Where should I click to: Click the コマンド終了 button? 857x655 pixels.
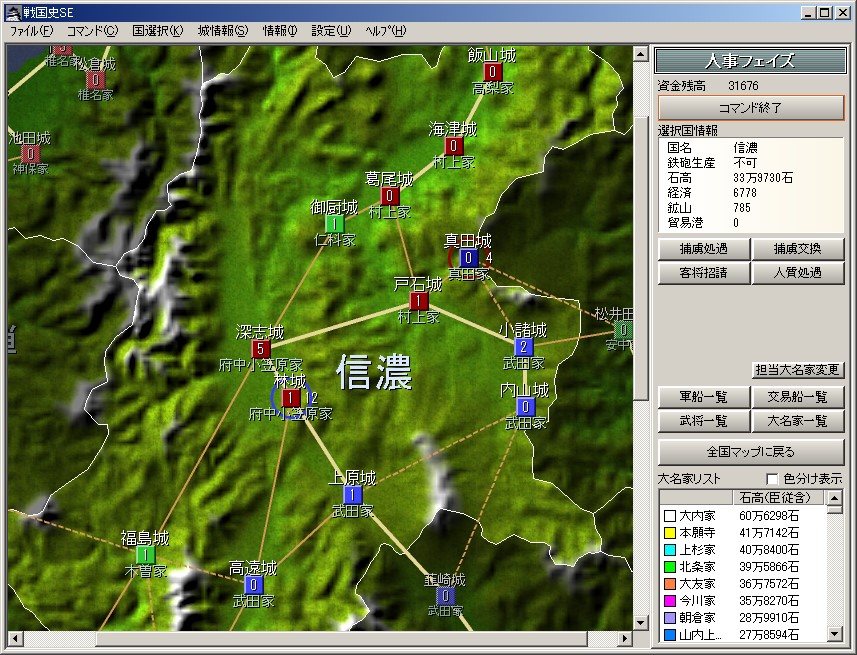[x=751, y=108]
